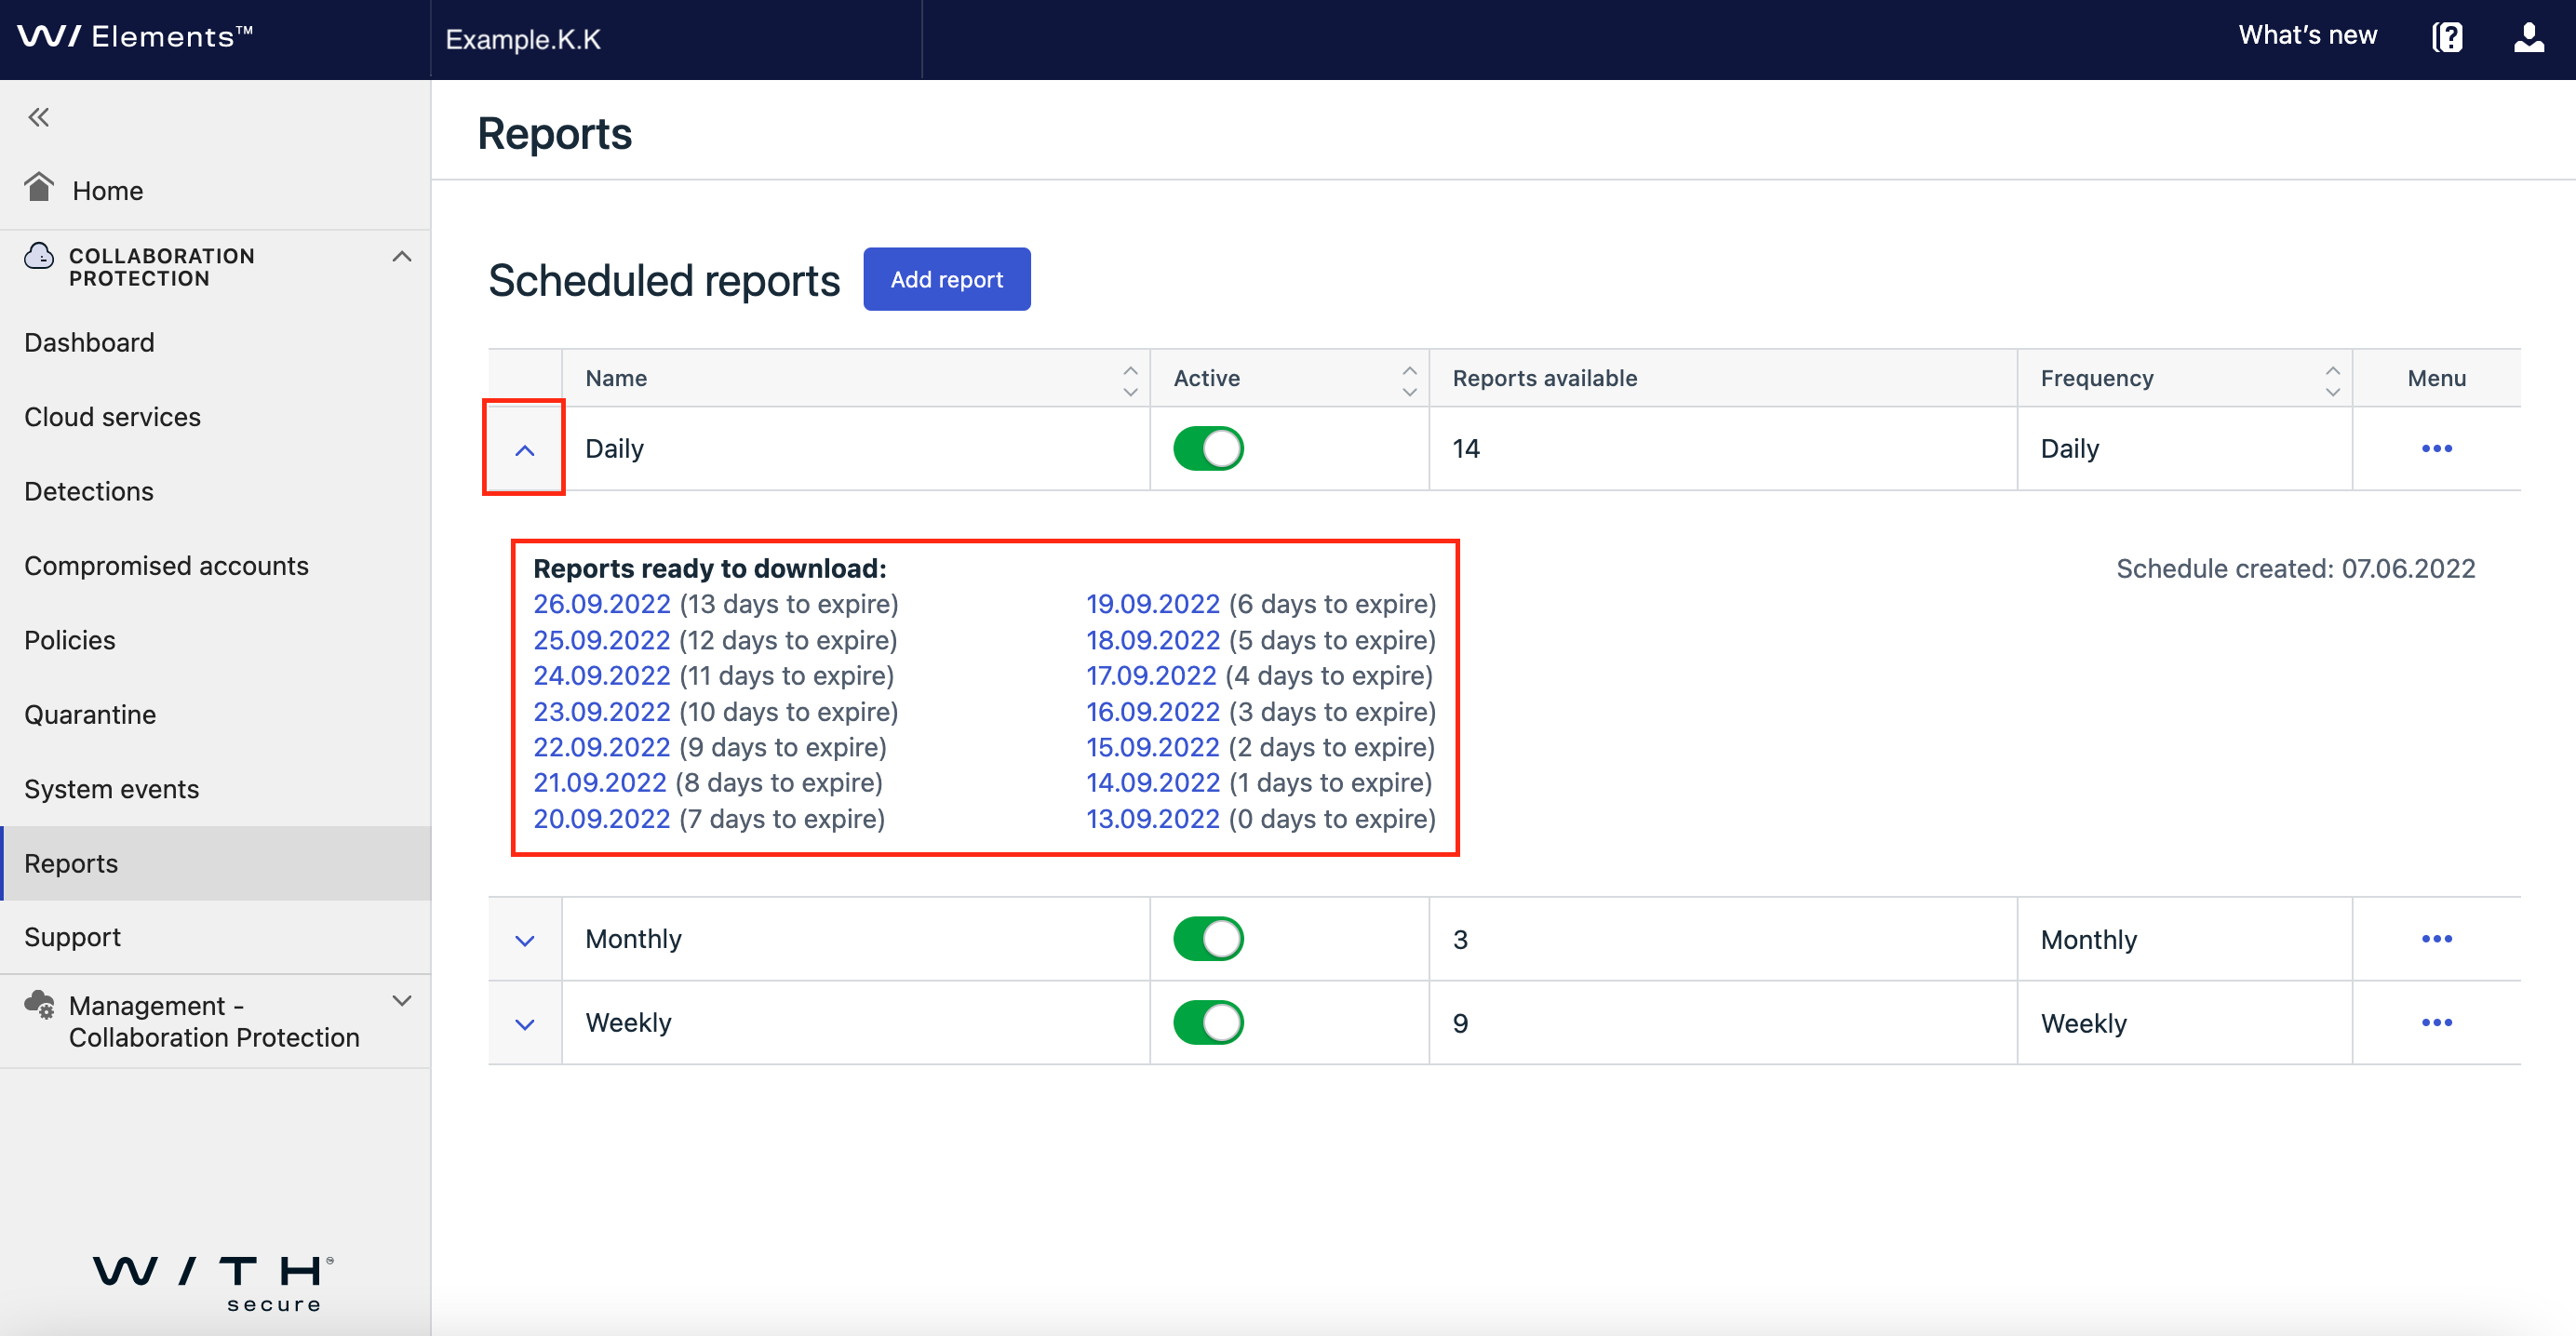Open three-dot menu for Monthly report

coord(2436,938)
